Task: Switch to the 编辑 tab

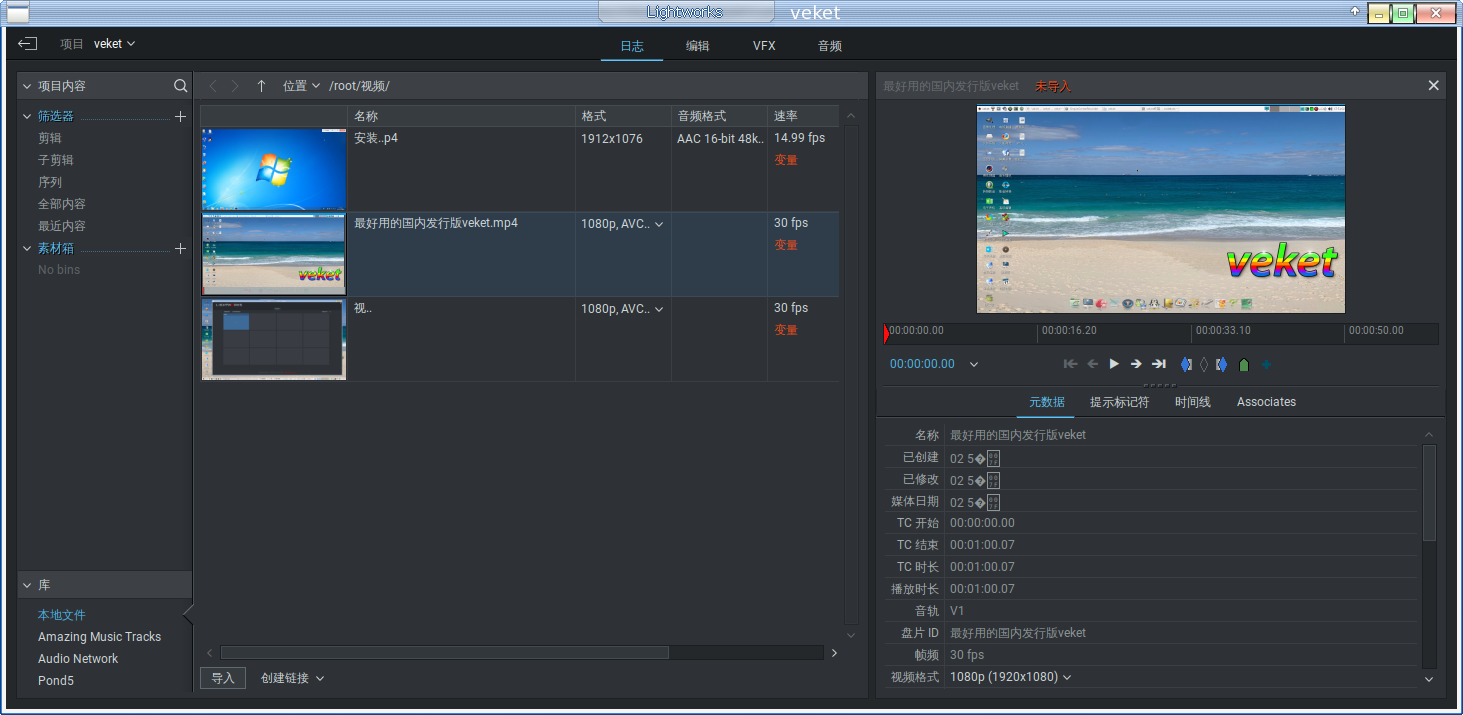Action: (x=698, y=46)
